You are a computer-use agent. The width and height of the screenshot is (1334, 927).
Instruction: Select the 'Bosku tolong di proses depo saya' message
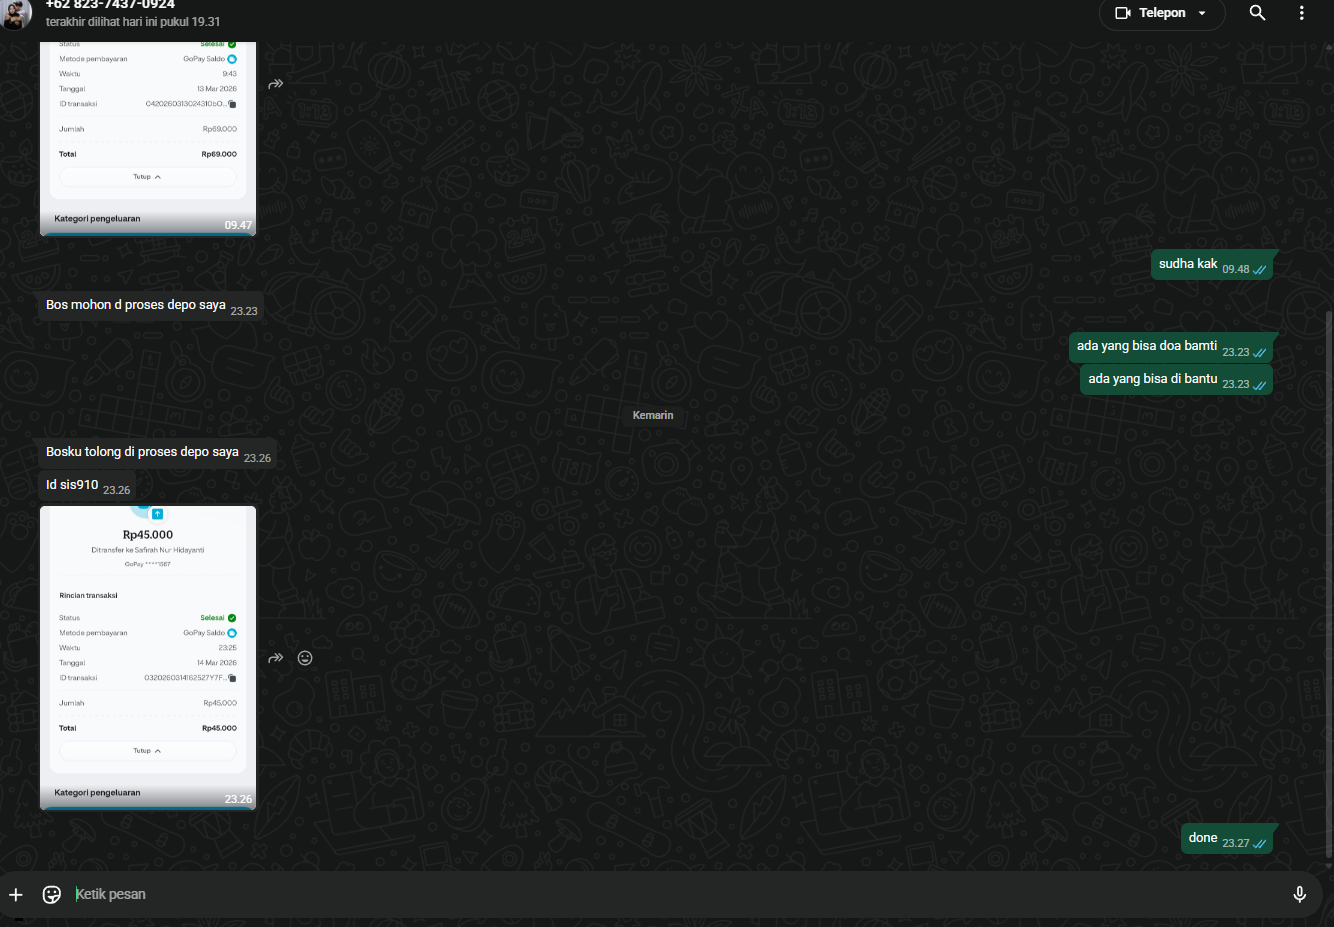point(157,453)
